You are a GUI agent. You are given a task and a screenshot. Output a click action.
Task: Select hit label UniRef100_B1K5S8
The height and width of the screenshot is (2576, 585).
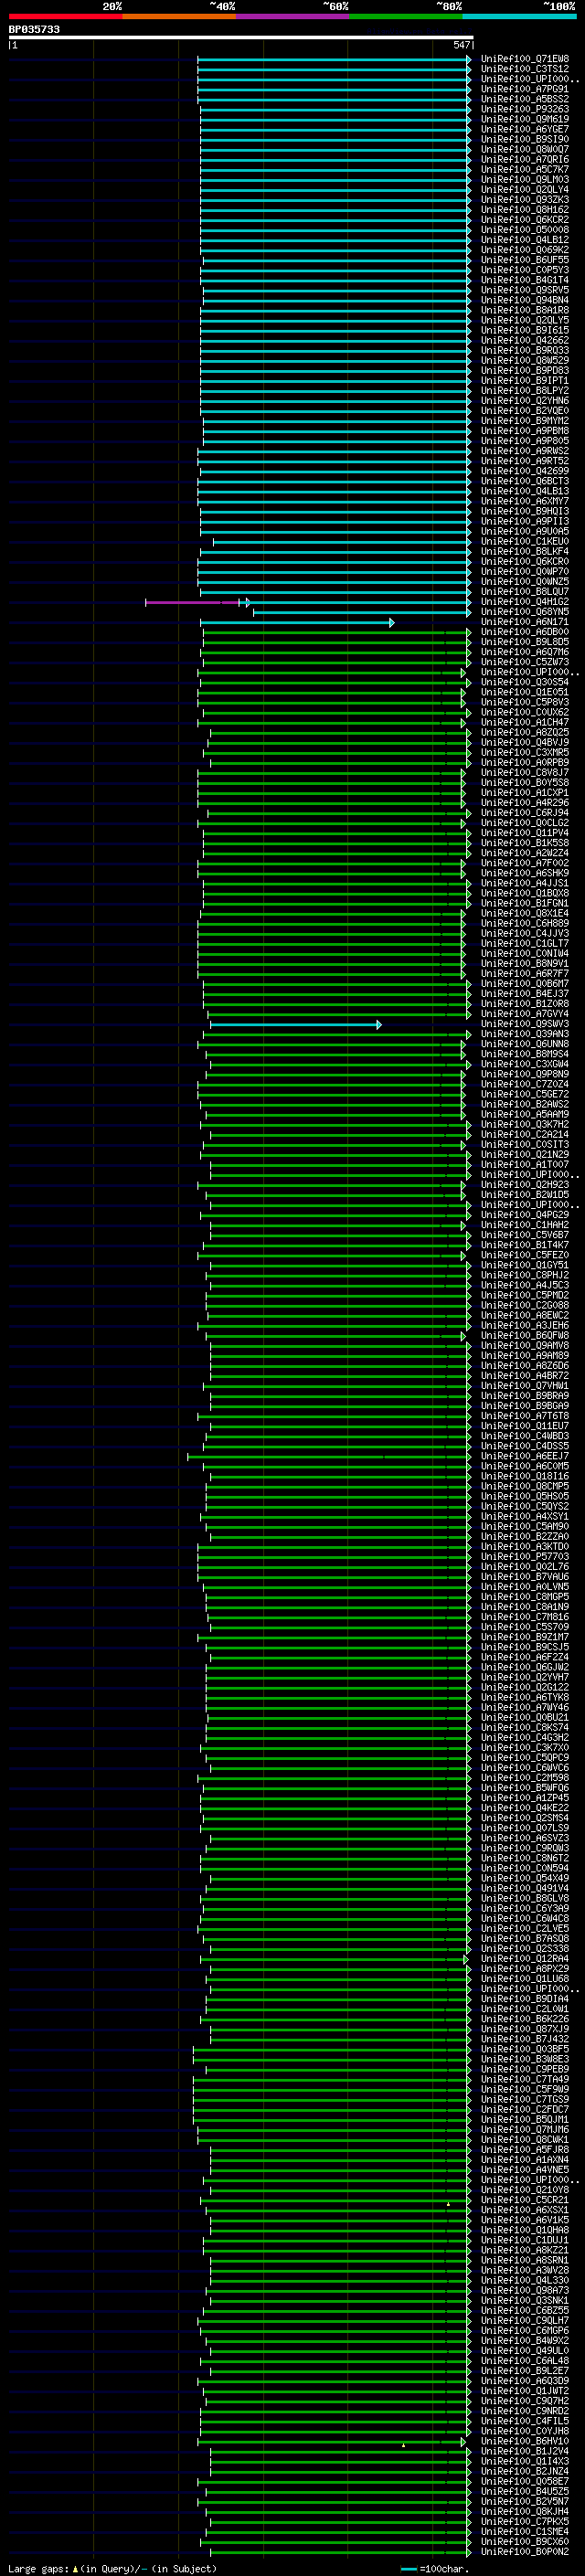(524, 843)
